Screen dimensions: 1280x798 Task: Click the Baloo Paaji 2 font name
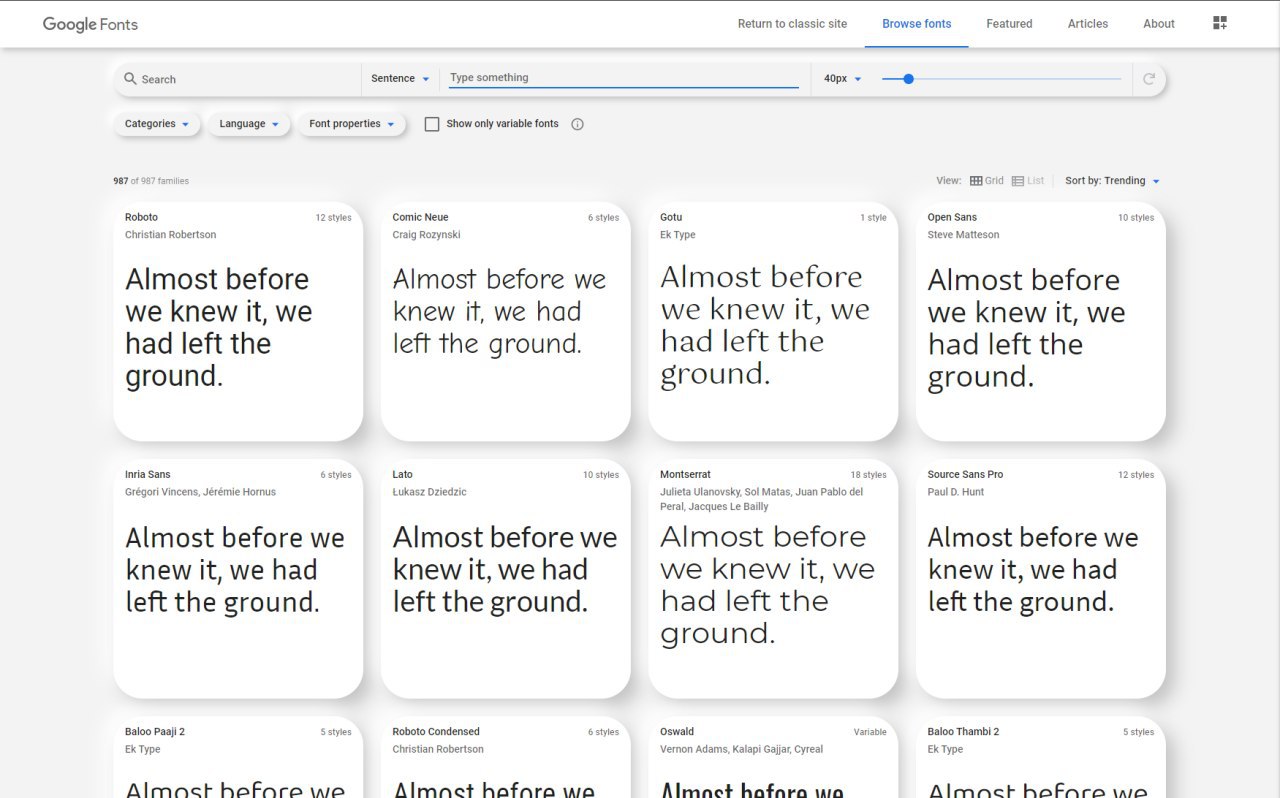(155, 732)
